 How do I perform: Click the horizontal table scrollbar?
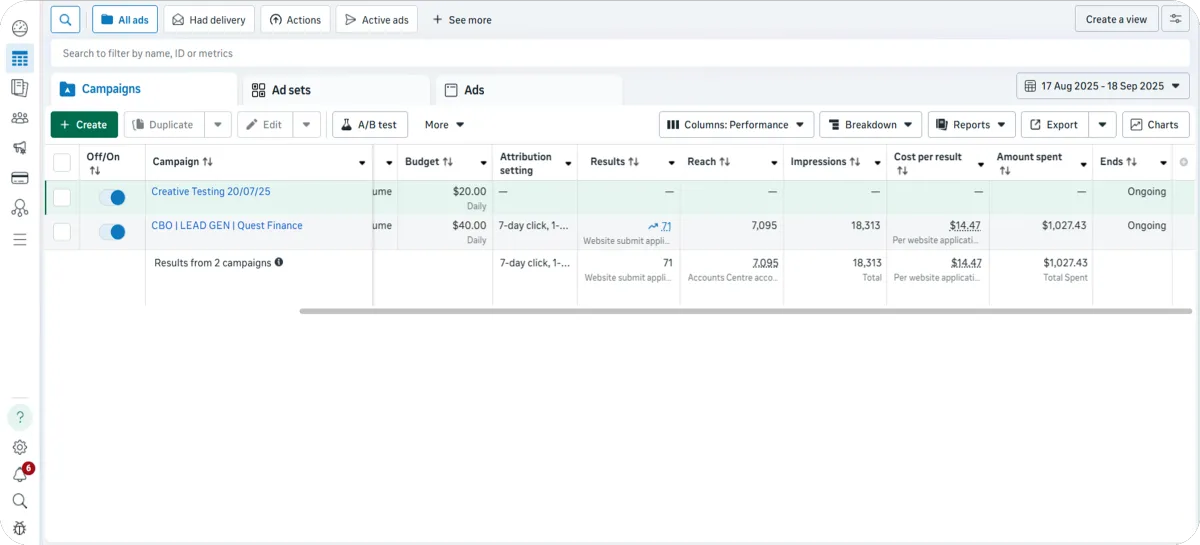coord(745,311)
